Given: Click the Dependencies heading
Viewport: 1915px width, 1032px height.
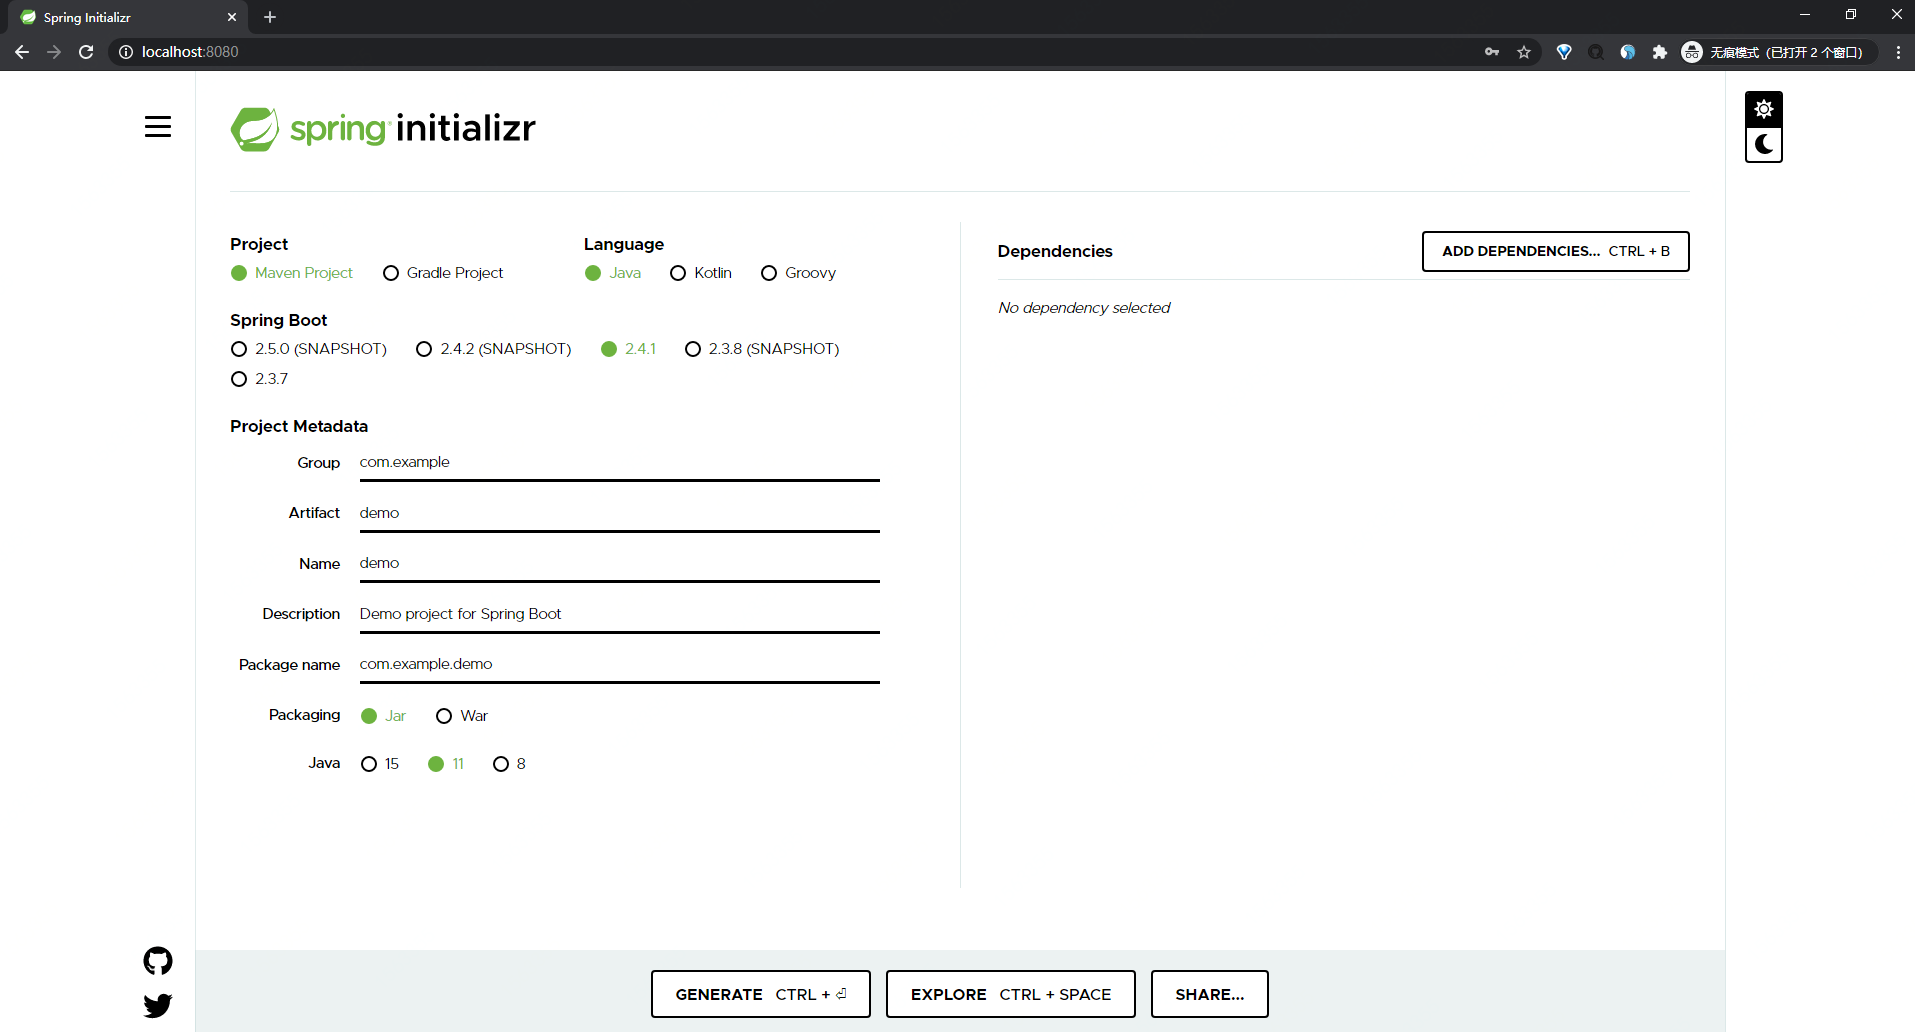Looking at the screenshot, I should (1055, 251).
